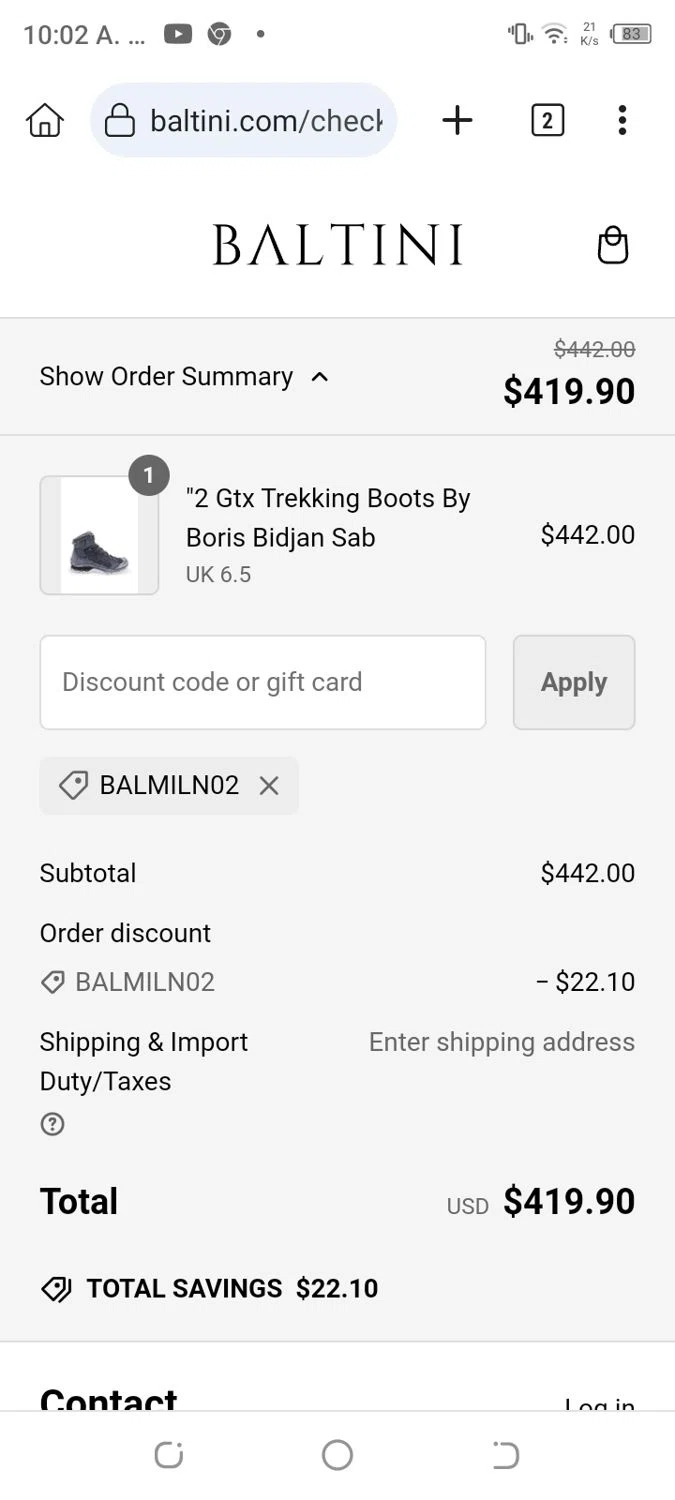Click the Baltini logo
Screen dimensions: 675x1500
click(x=337, y=245)
